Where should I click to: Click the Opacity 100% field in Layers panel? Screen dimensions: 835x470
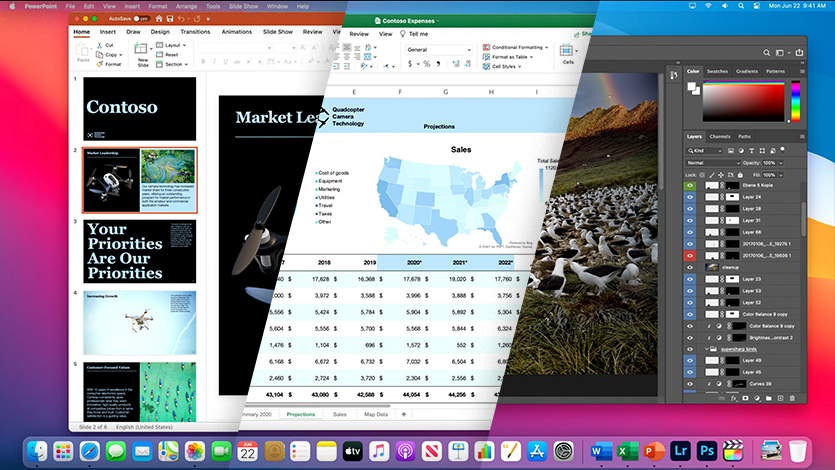point(769,163)
